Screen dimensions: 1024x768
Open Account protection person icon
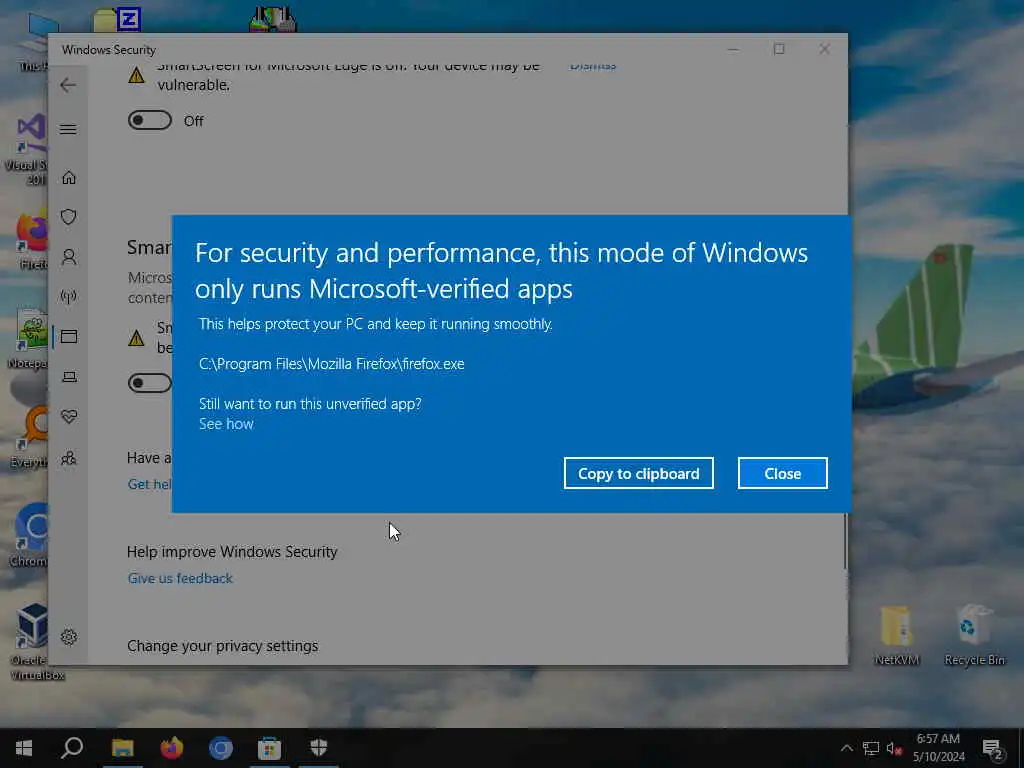[x=69, y=257]
